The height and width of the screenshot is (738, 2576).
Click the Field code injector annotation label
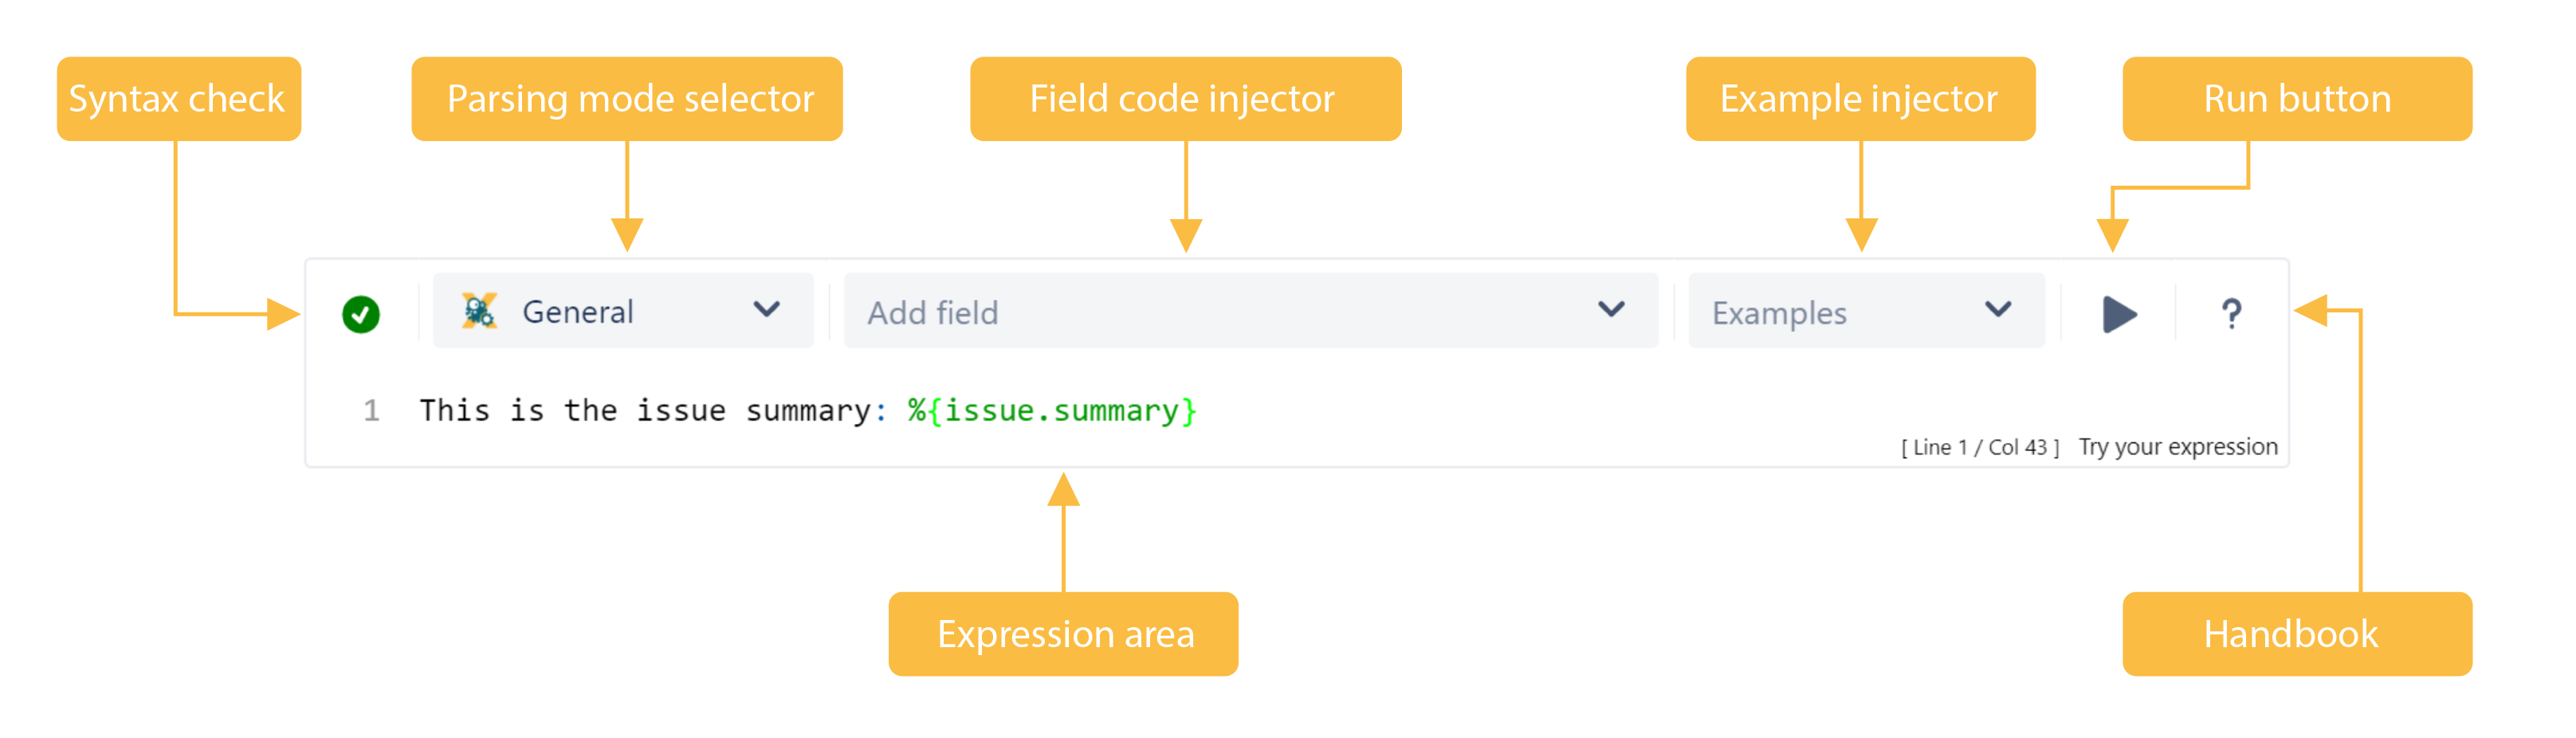coord(1185,99)
